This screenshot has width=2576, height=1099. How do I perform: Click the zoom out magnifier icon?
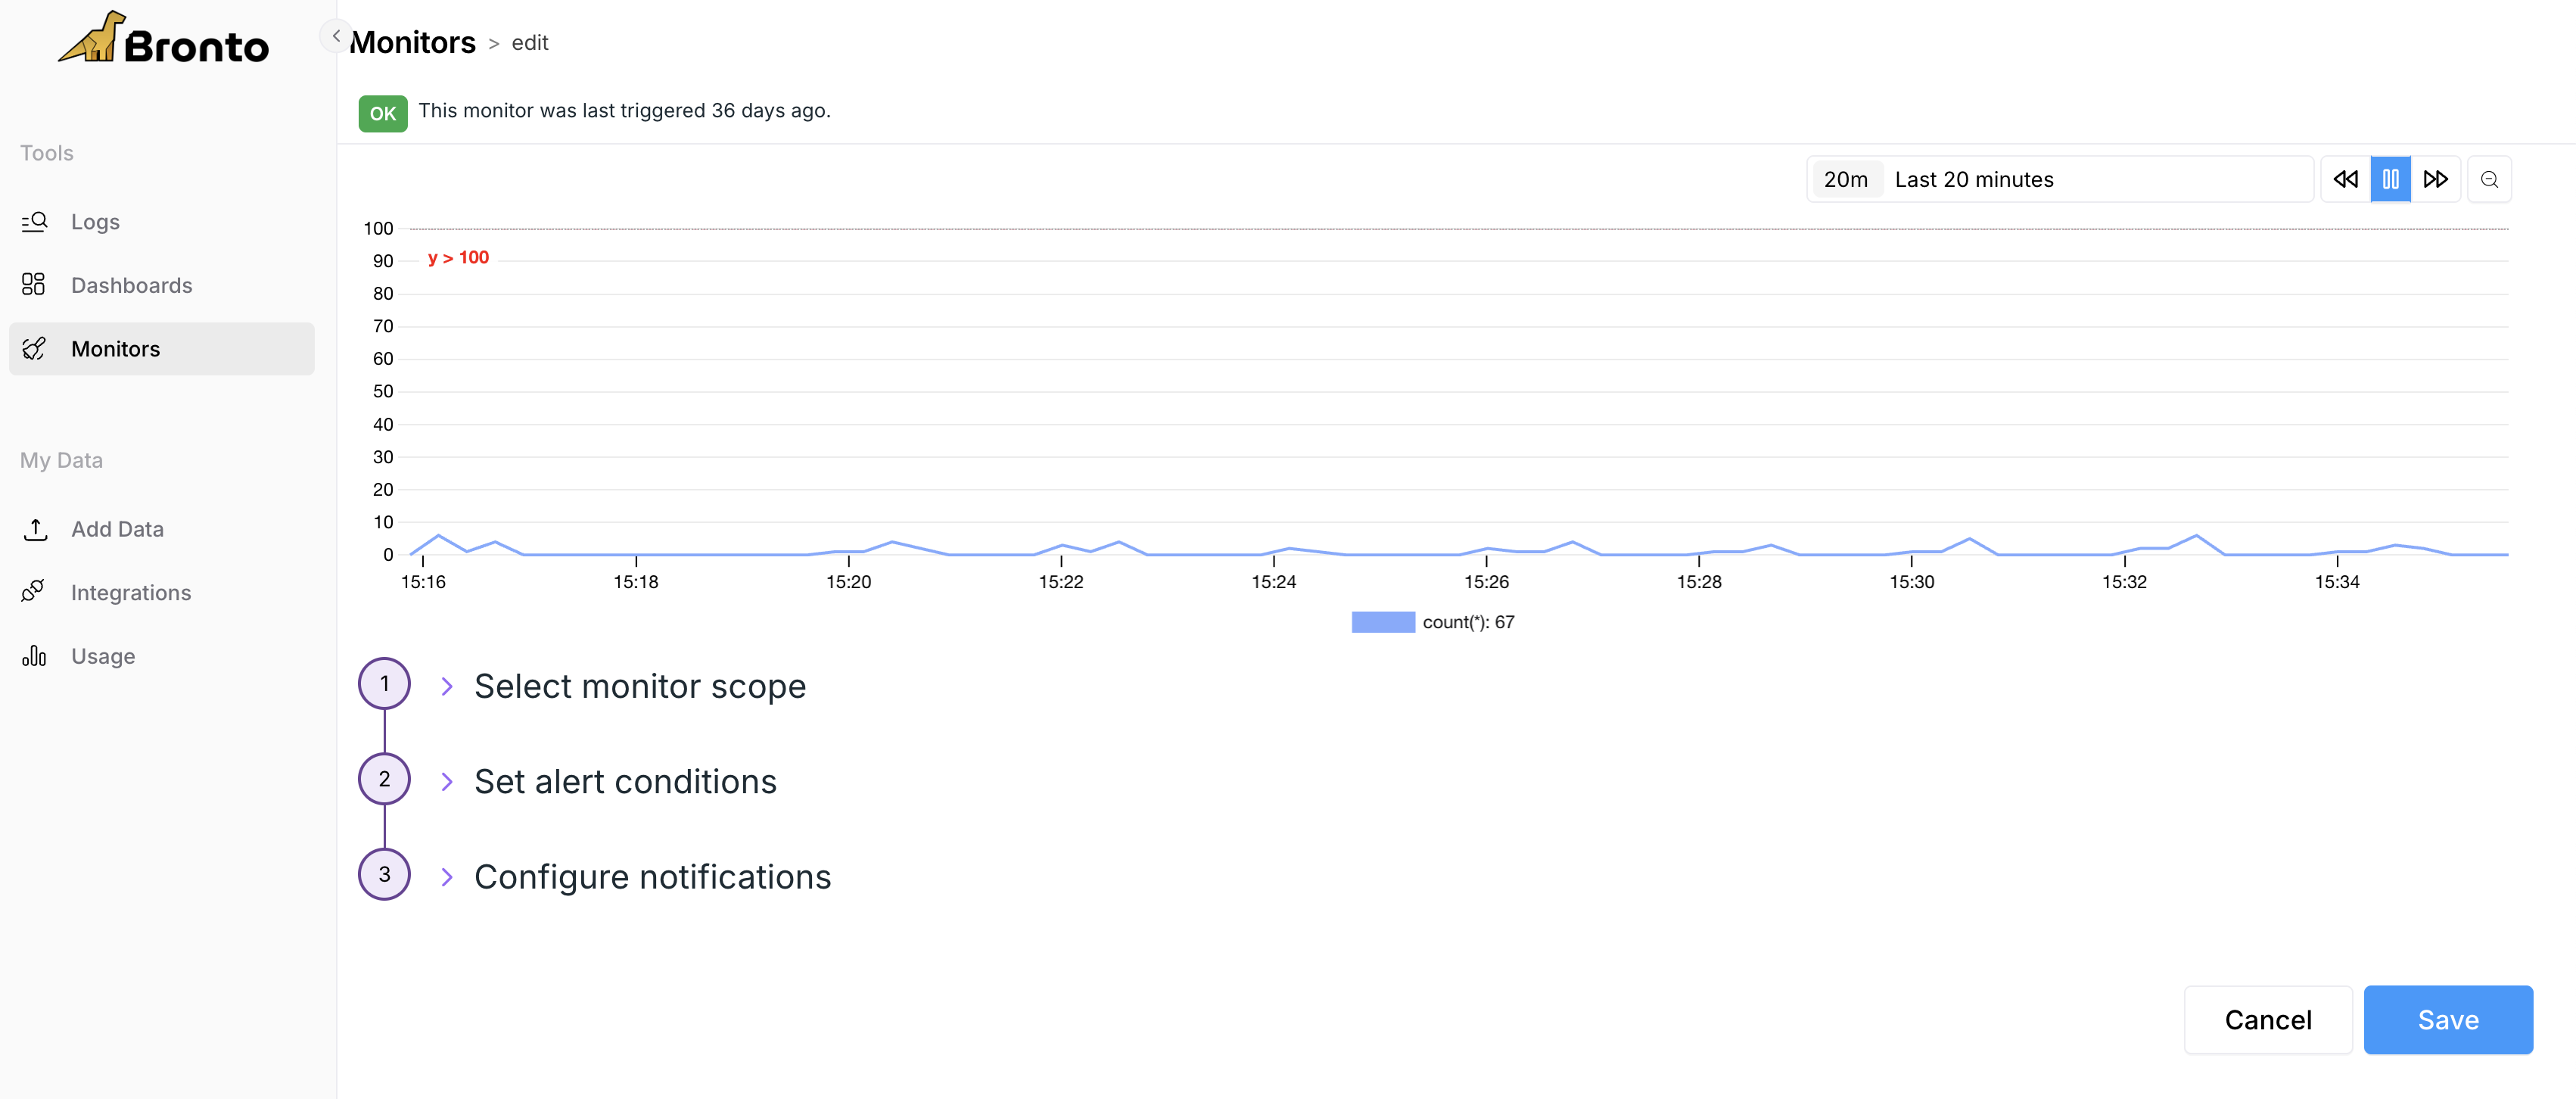tap(2489, 180)
